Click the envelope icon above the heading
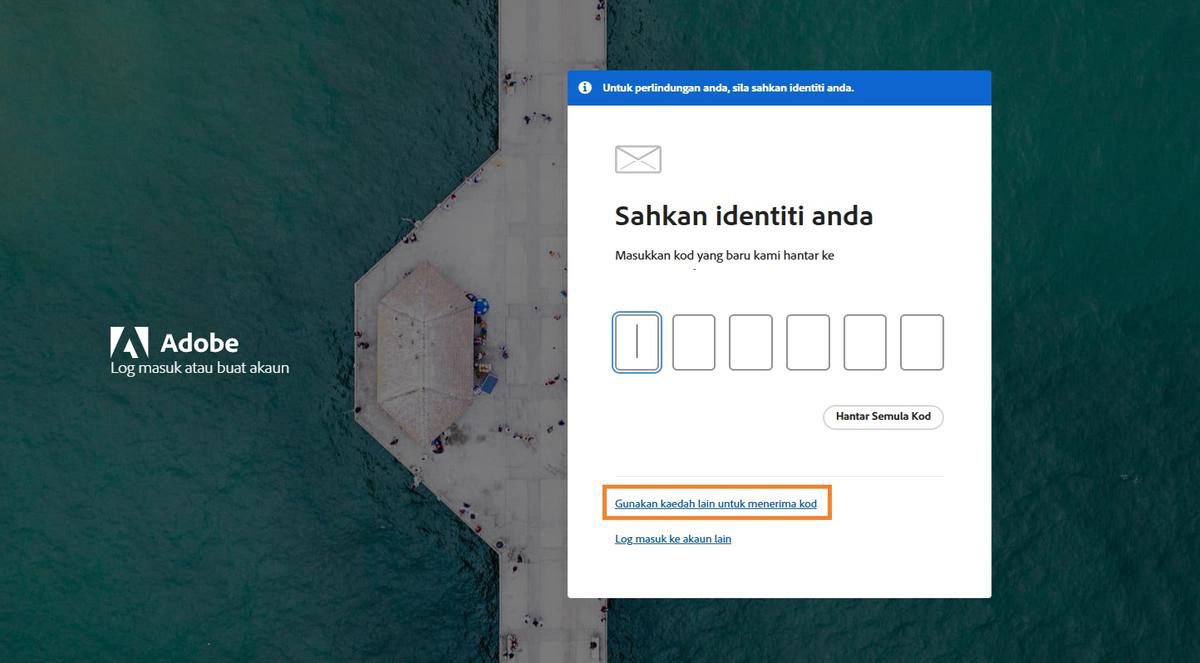 click(637, 158)
